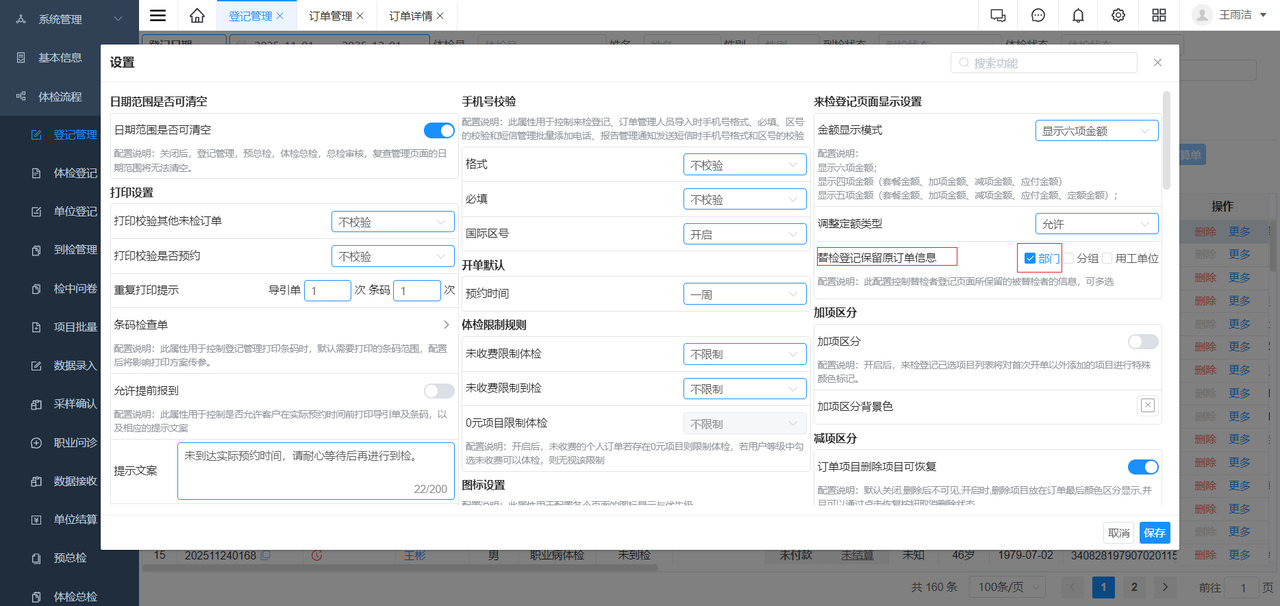Click the 保存 button

point(1155,532)
